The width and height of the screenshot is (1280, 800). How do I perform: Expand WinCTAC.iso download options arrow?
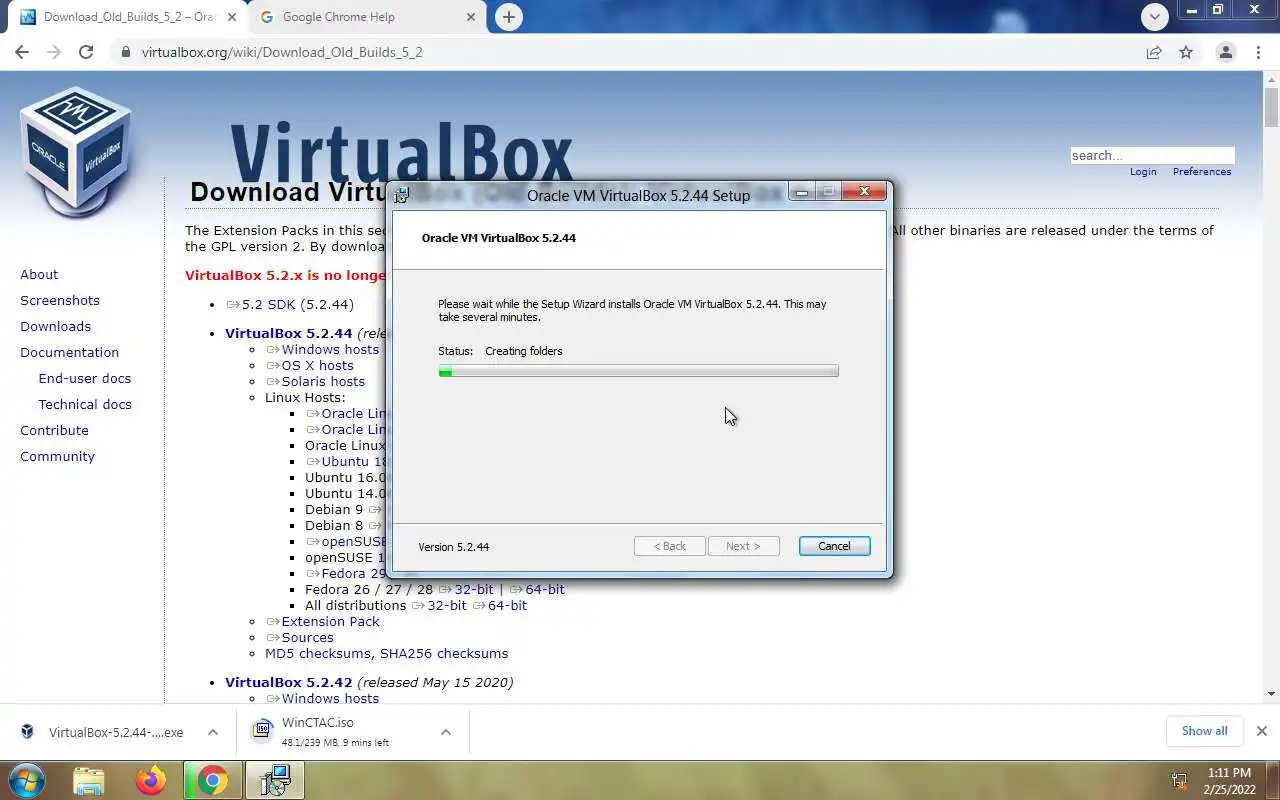[446, 732]
